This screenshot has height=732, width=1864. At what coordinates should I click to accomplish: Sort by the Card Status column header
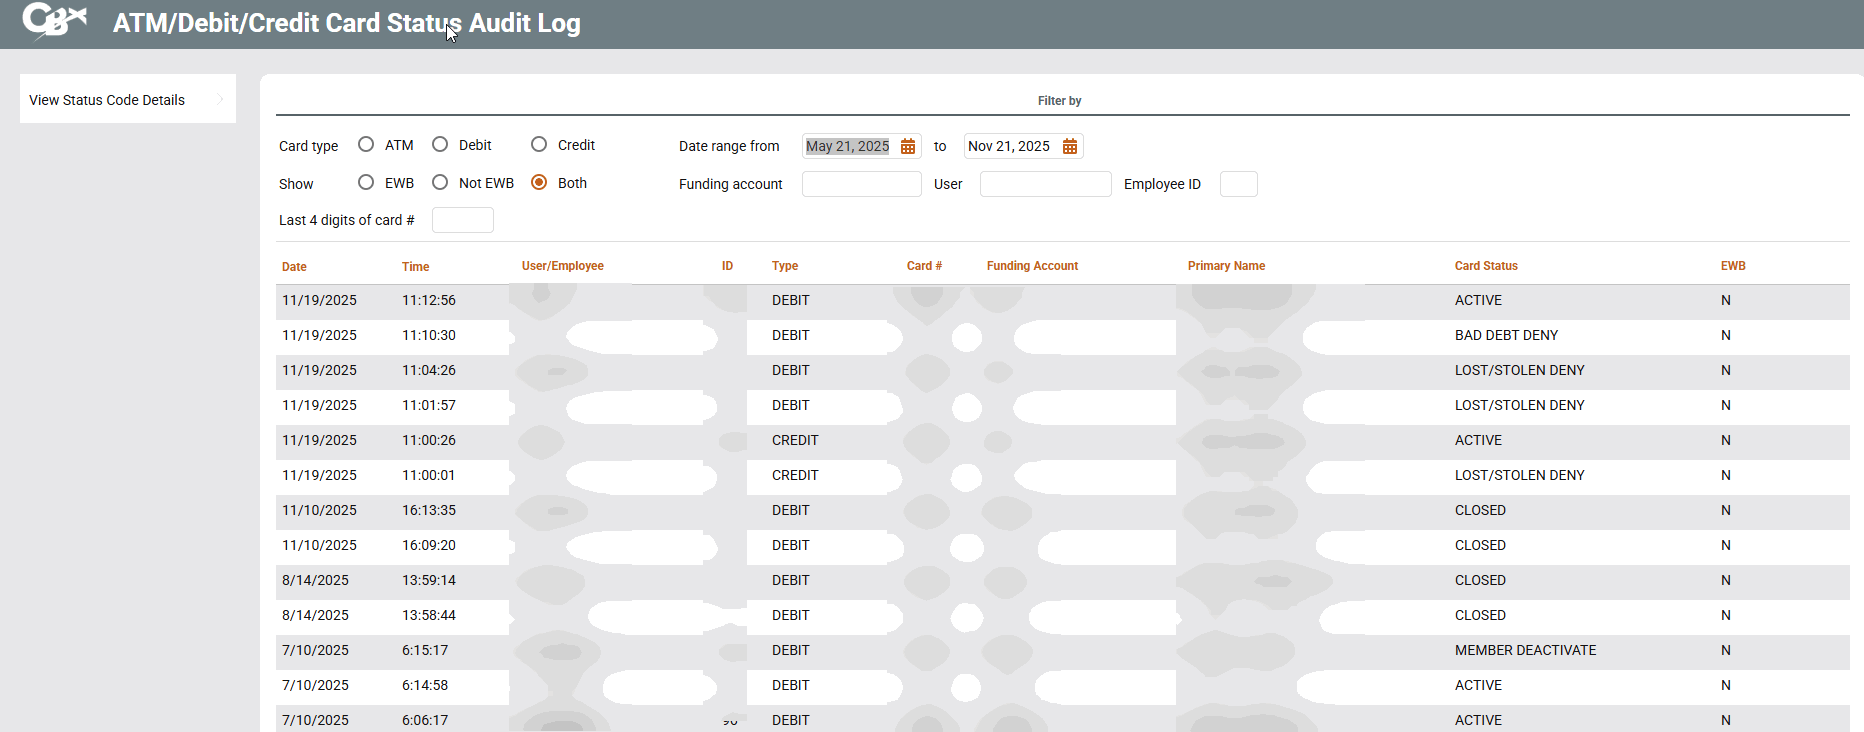click(x=1485, y=266)
